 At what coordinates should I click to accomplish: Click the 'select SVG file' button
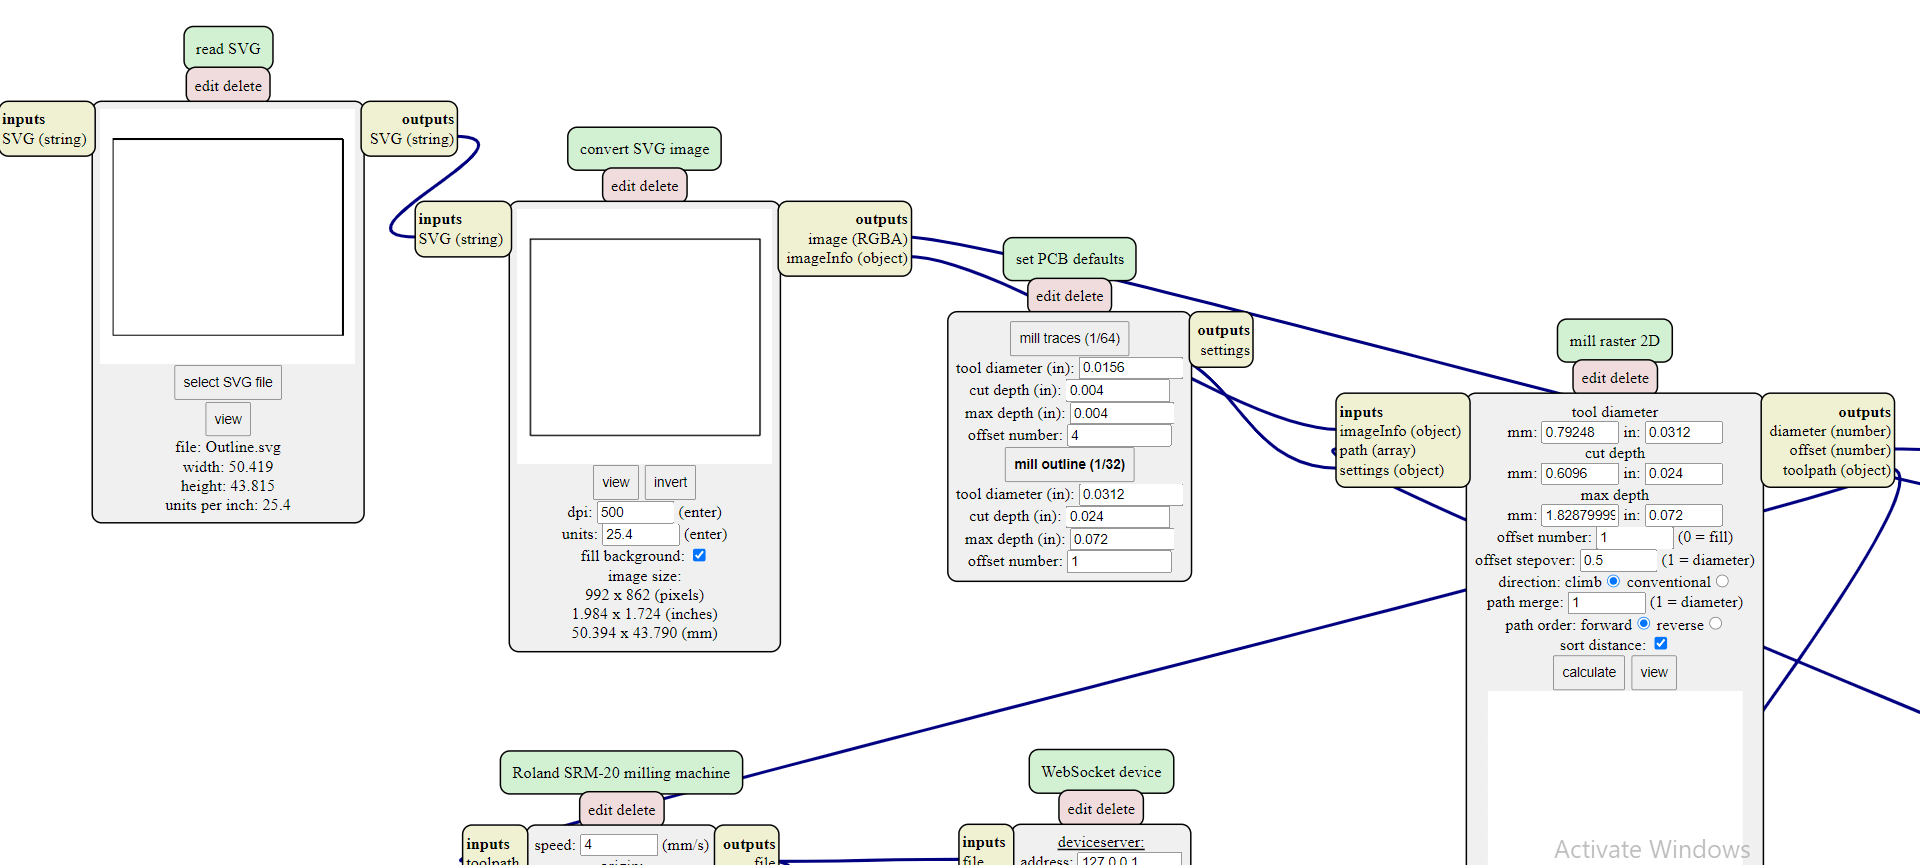[x=228, y=382]
